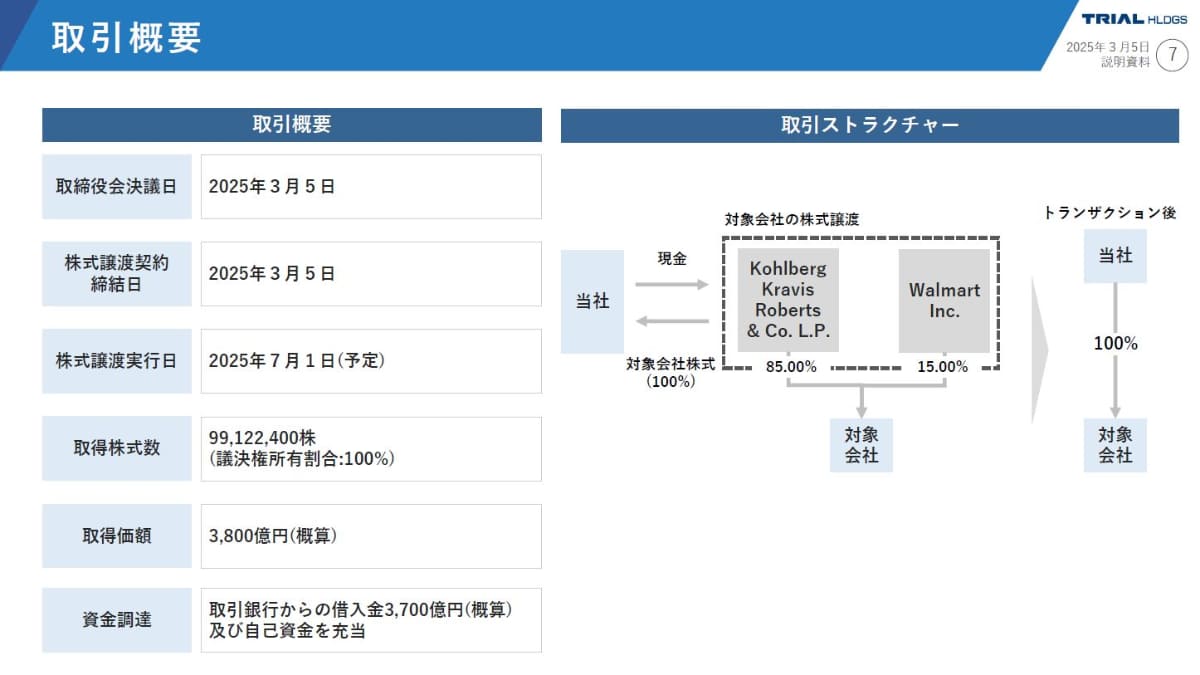Image resolution: width=1200 pixels, height=675 pixels.
Task: Click the TRIAL HLDGS logo
Action: [1133, 19]
